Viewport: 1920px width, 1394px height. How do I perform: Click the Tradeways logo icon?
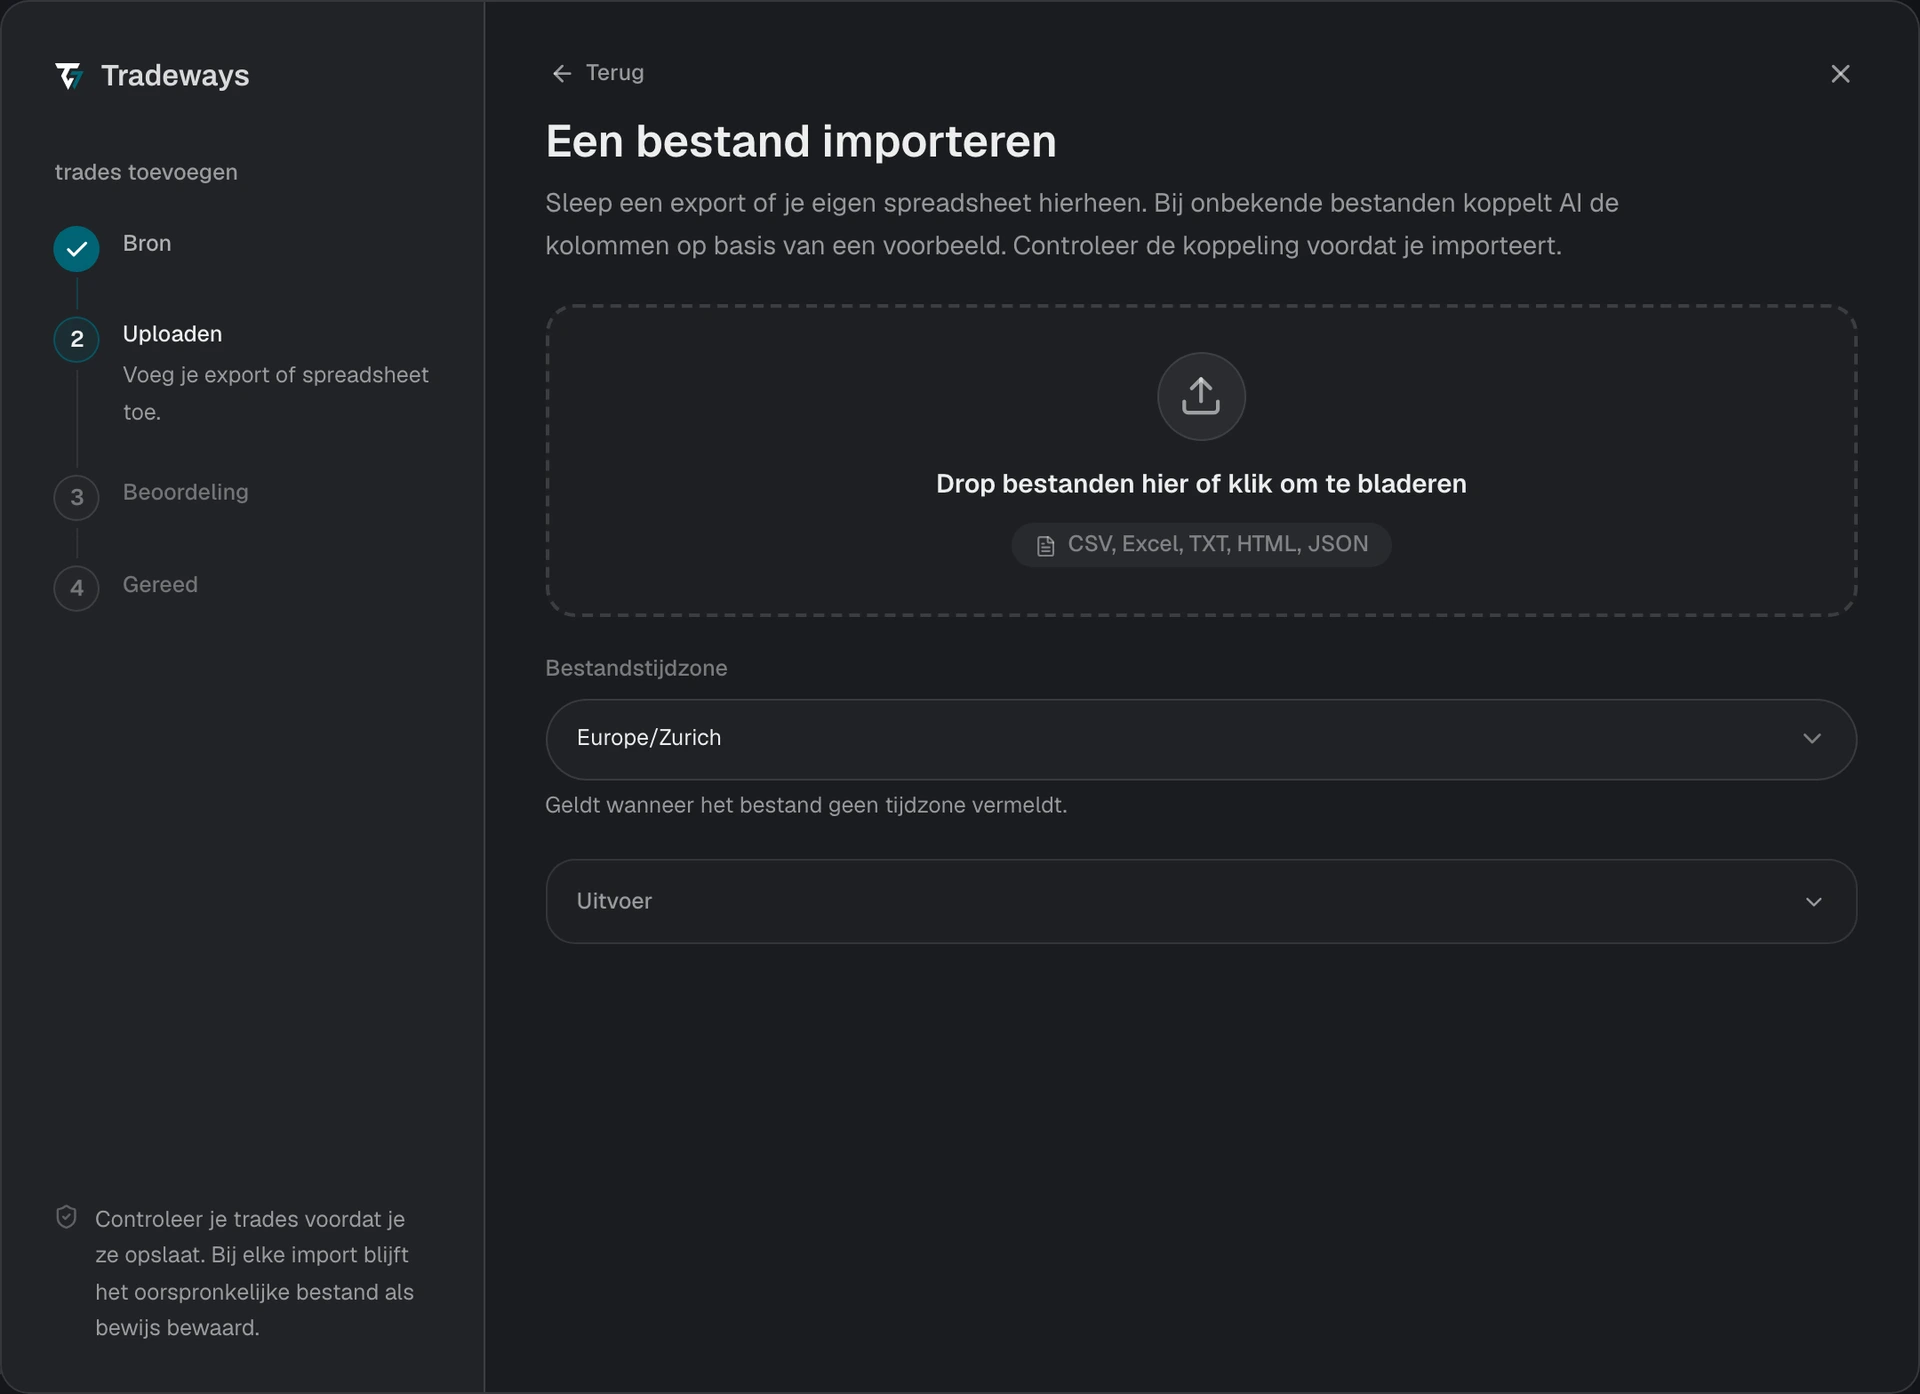[x=69, y=76]
